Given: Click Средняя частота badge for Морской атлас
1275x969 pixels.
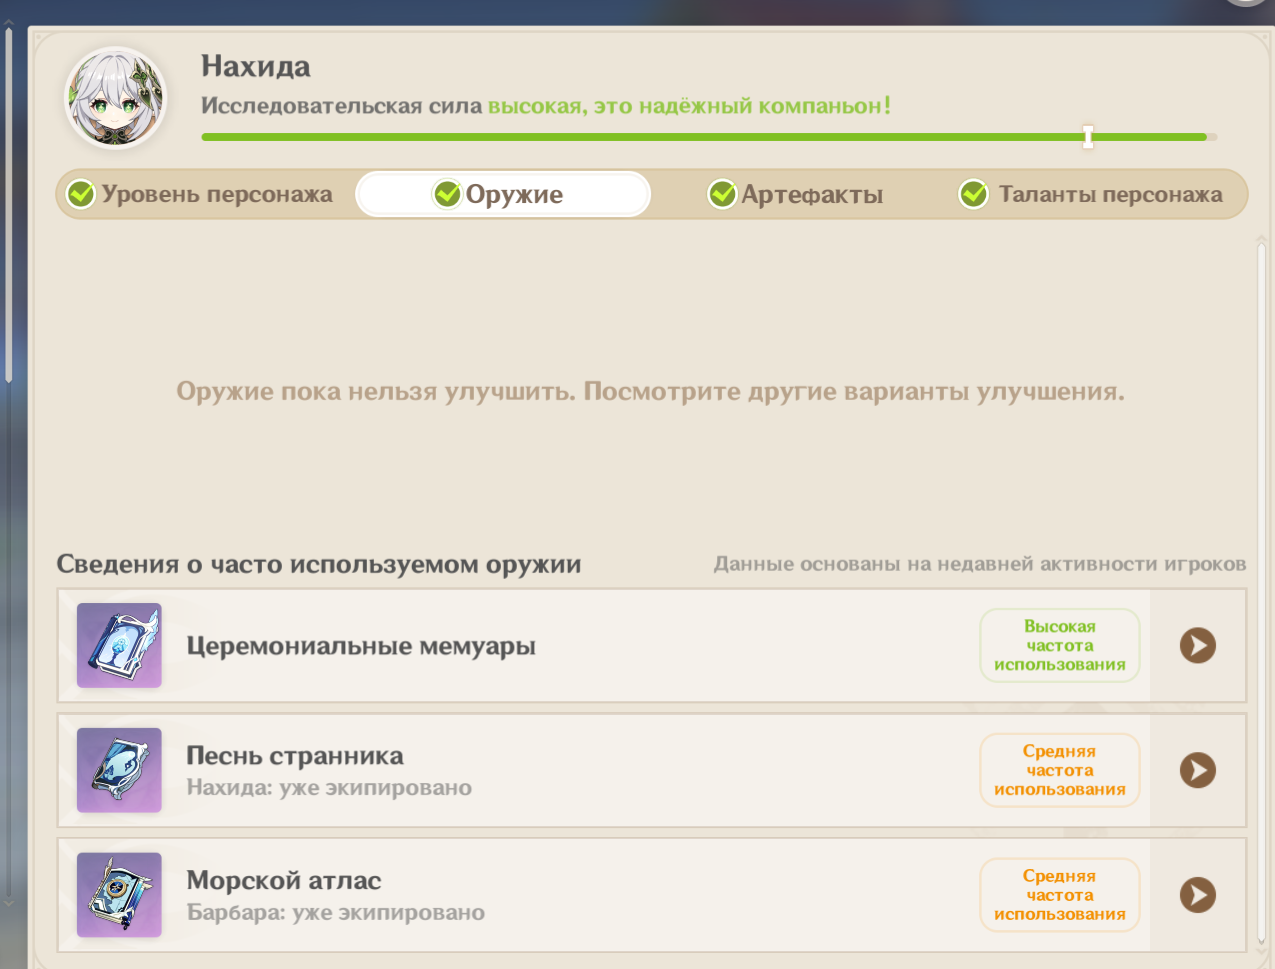Looking at the screenshot, I should click(x=1060, y=895).
